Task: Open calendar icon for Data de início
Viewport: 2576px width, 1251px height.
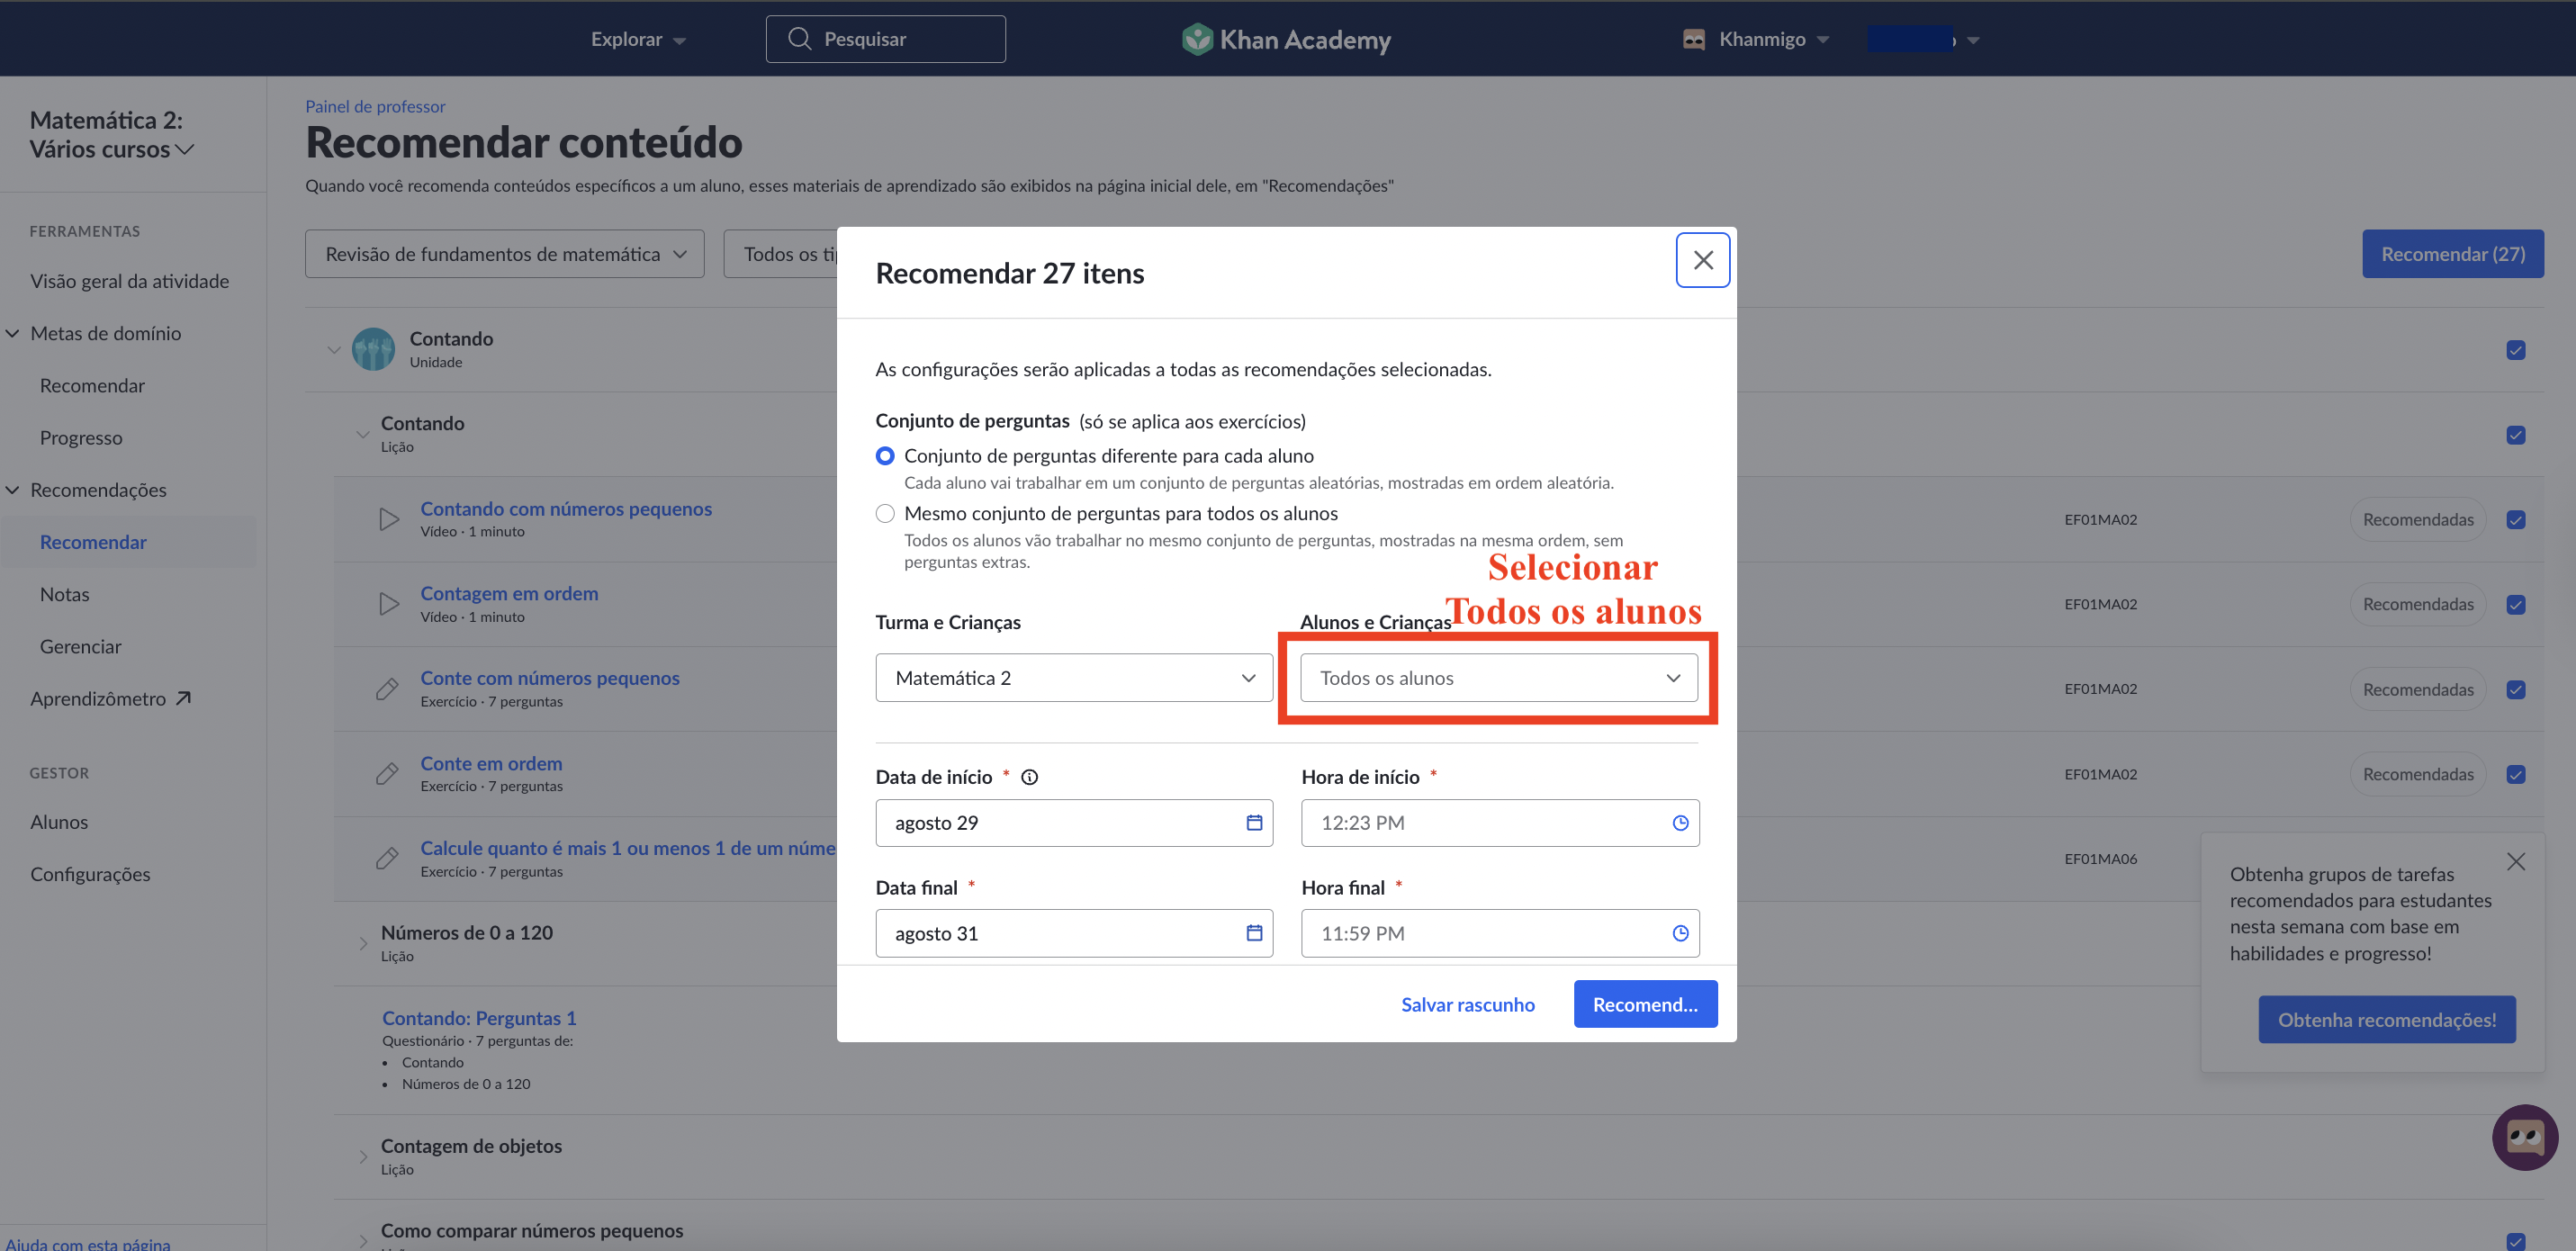Action: point(1253,822)
